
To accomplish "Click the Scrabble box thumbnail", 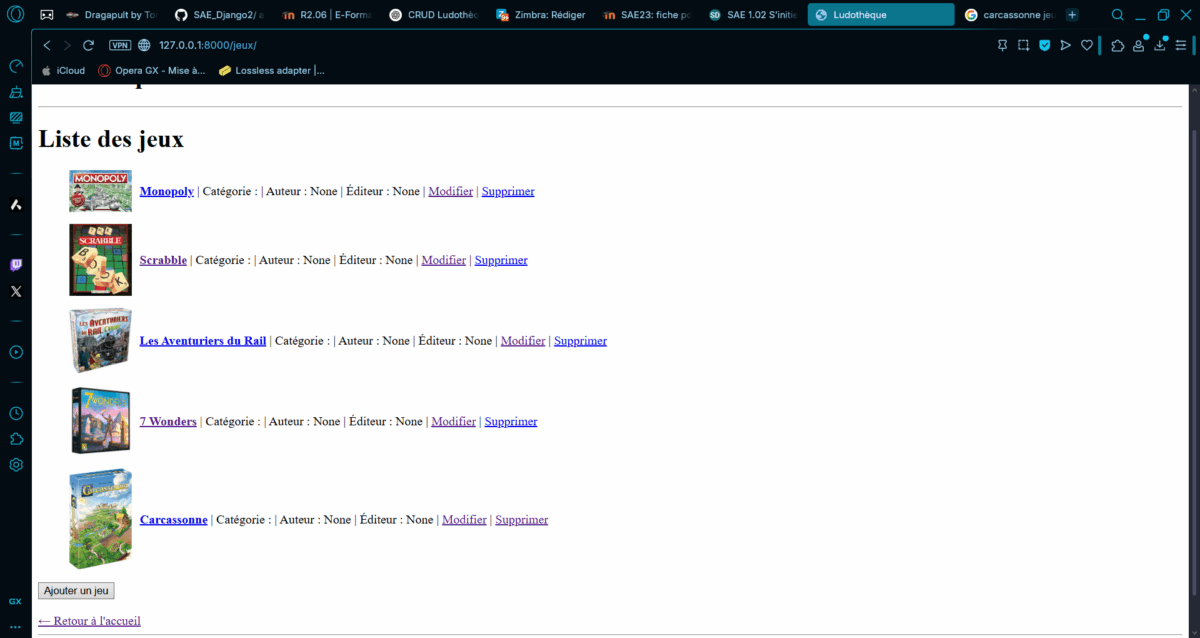I will point(100,260).
